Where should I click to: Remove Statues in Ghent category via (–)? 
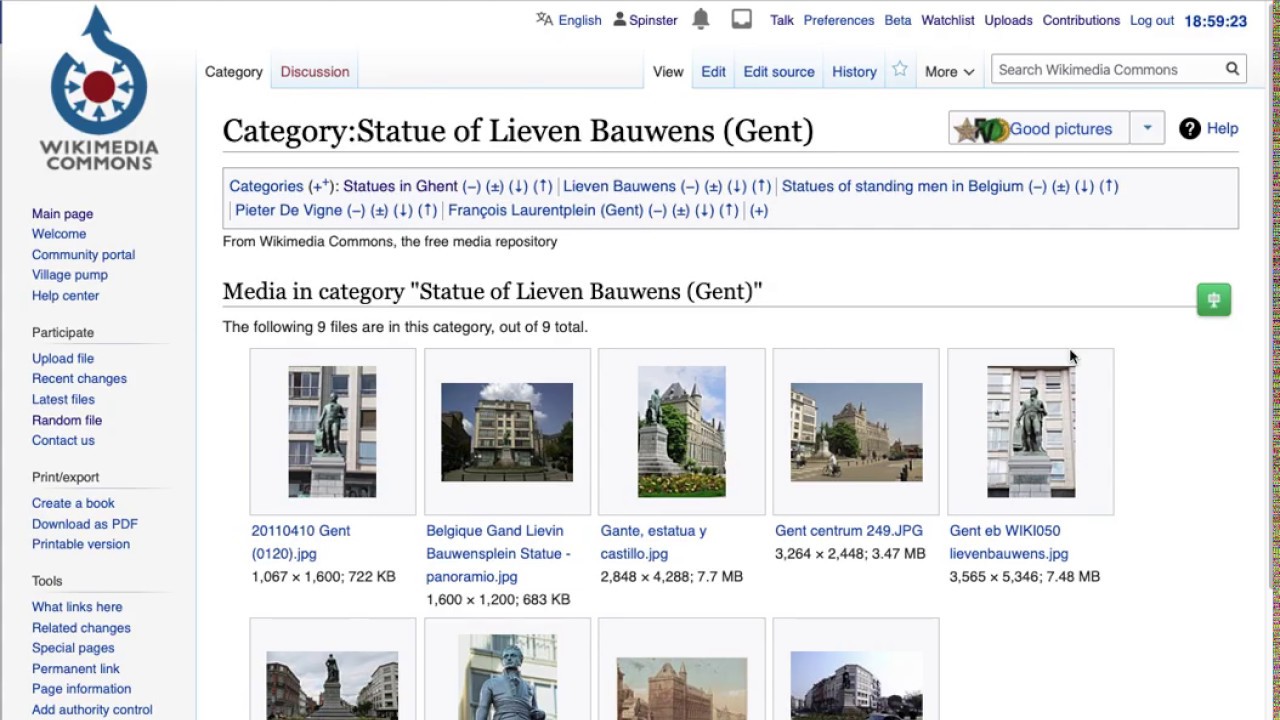click(x=471, y=186)
